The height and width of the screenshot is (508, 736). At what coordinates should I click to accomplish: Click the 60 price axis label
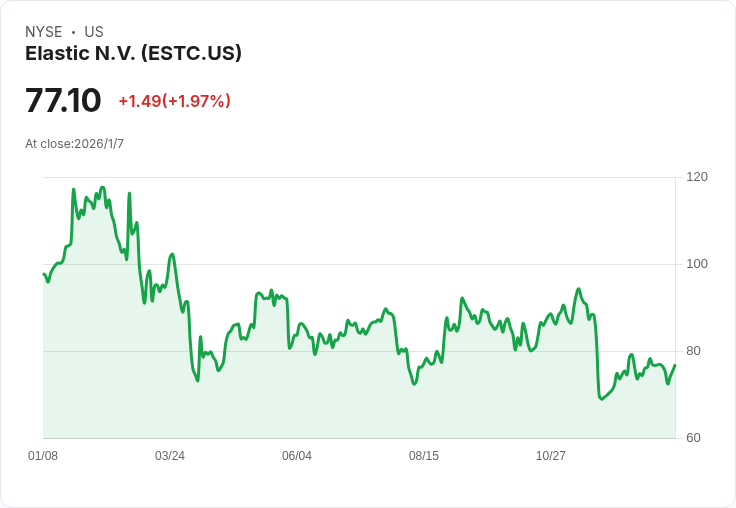click(x=693, y=438)
